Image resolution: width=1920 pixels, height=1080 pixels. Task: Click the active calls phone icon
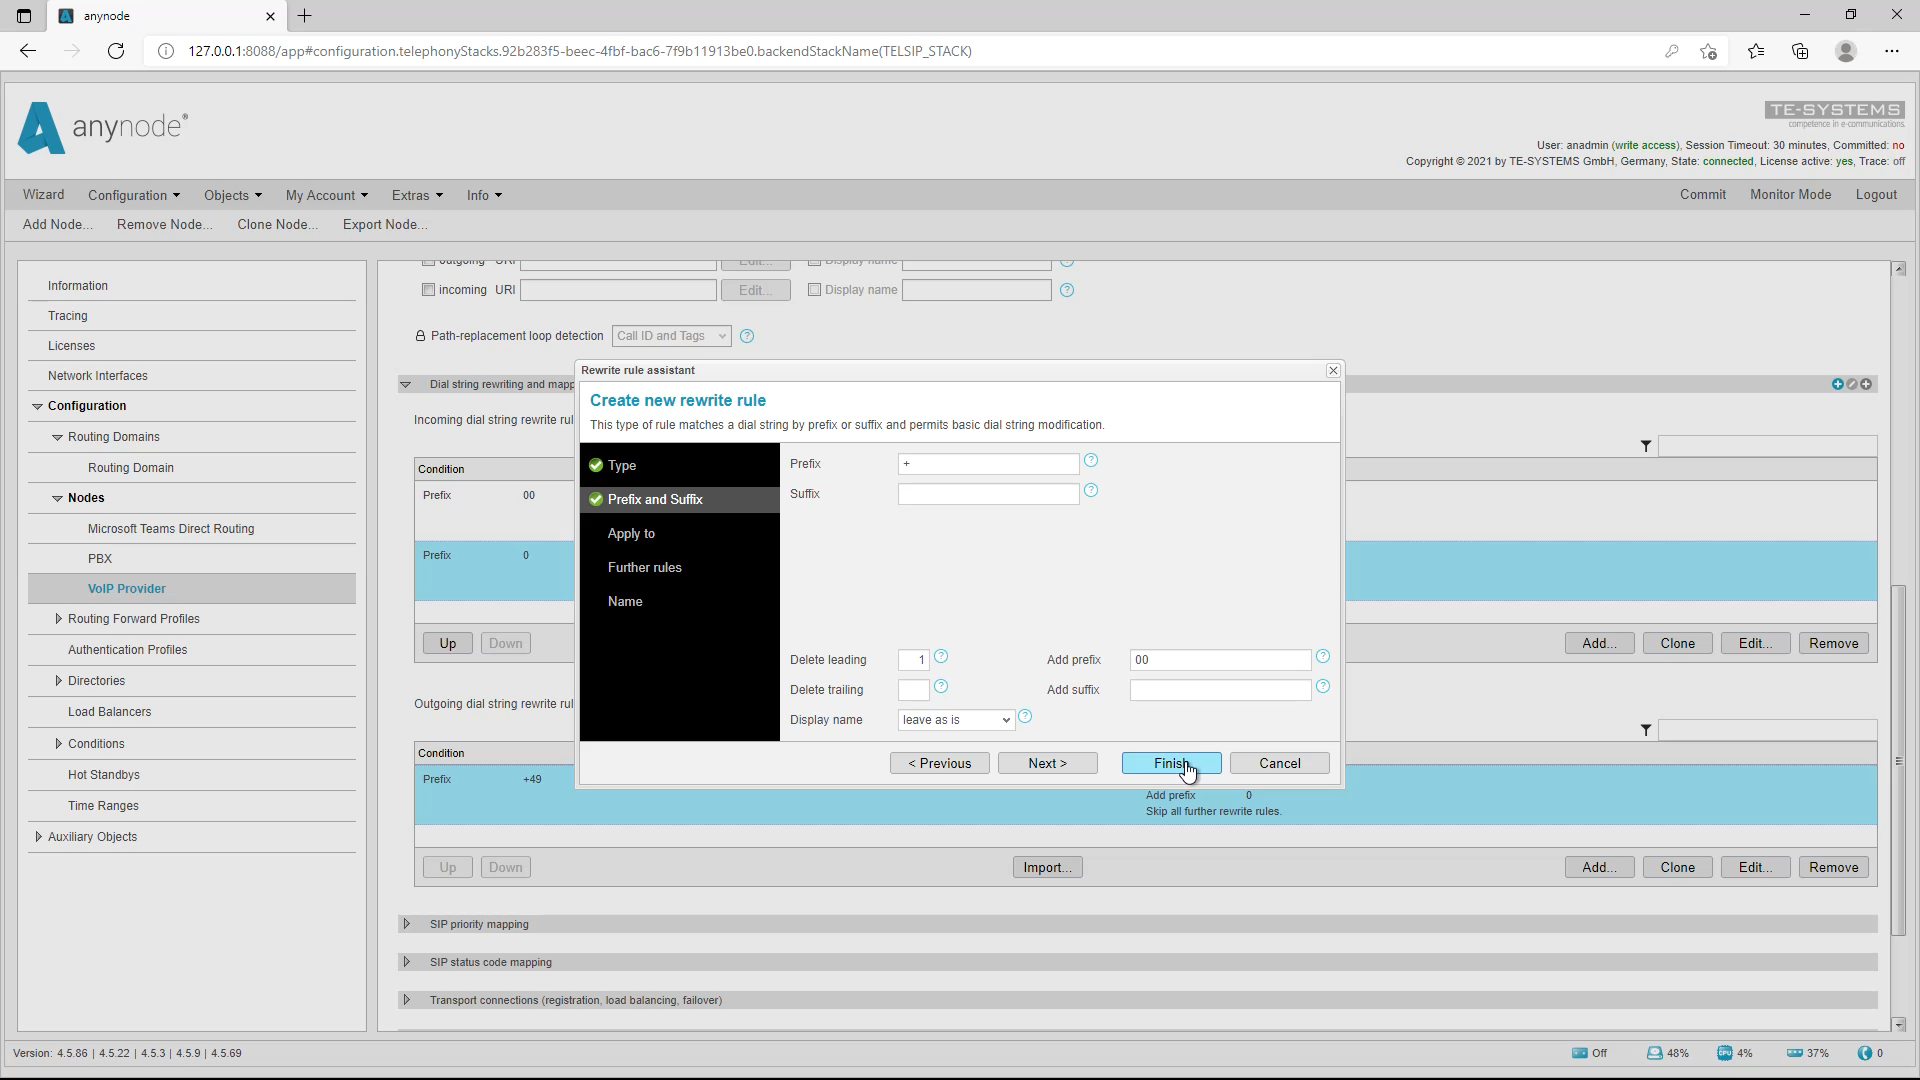pyautogui.click(x=1865, y=1053)
